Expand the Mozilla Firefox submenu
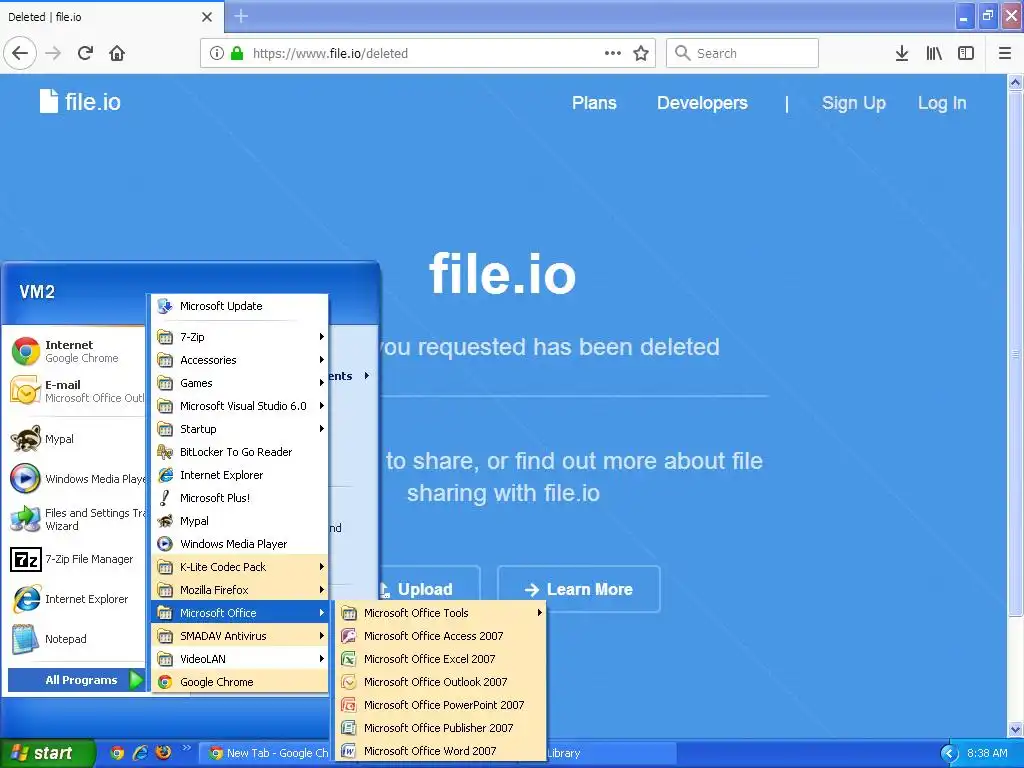 [x=240, y=590]
